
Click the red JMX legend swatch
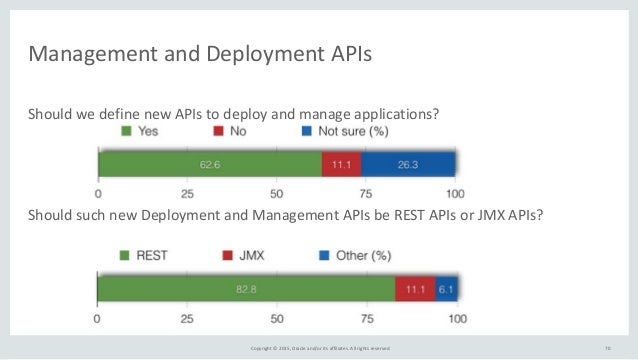(227, 255)
